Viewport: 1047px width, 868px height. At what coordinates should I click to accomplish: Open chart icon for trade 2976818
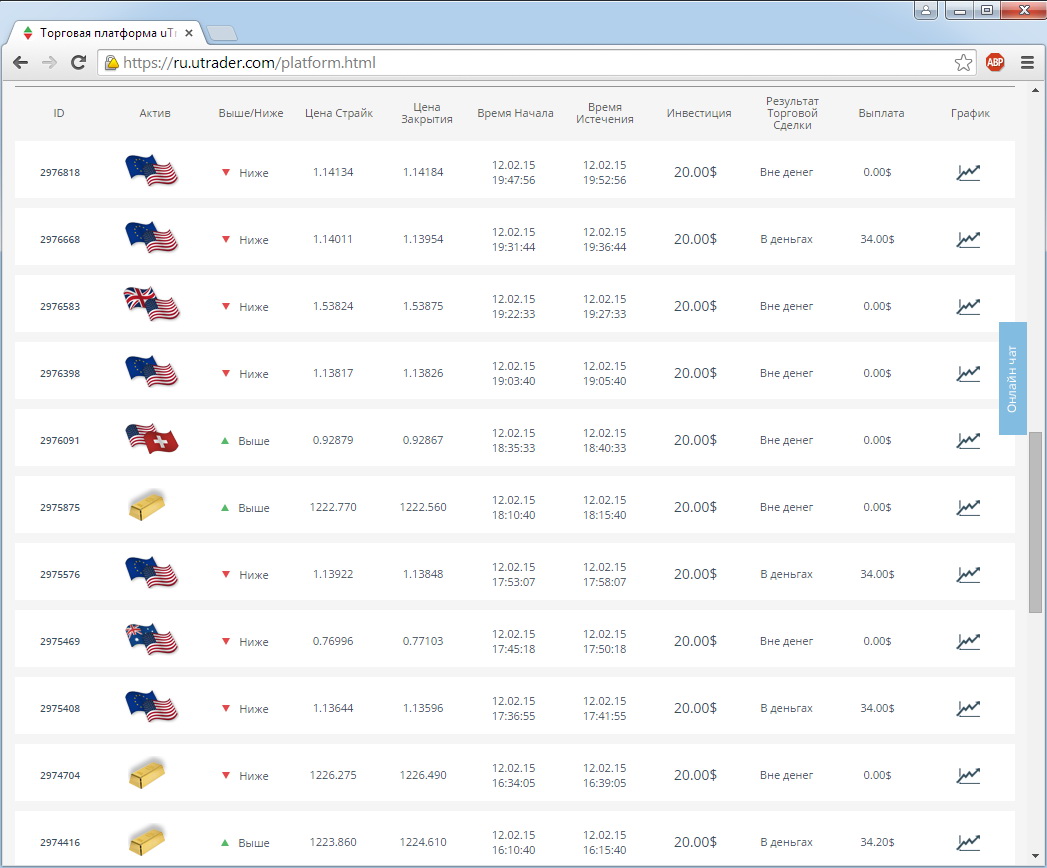(968, 172)
